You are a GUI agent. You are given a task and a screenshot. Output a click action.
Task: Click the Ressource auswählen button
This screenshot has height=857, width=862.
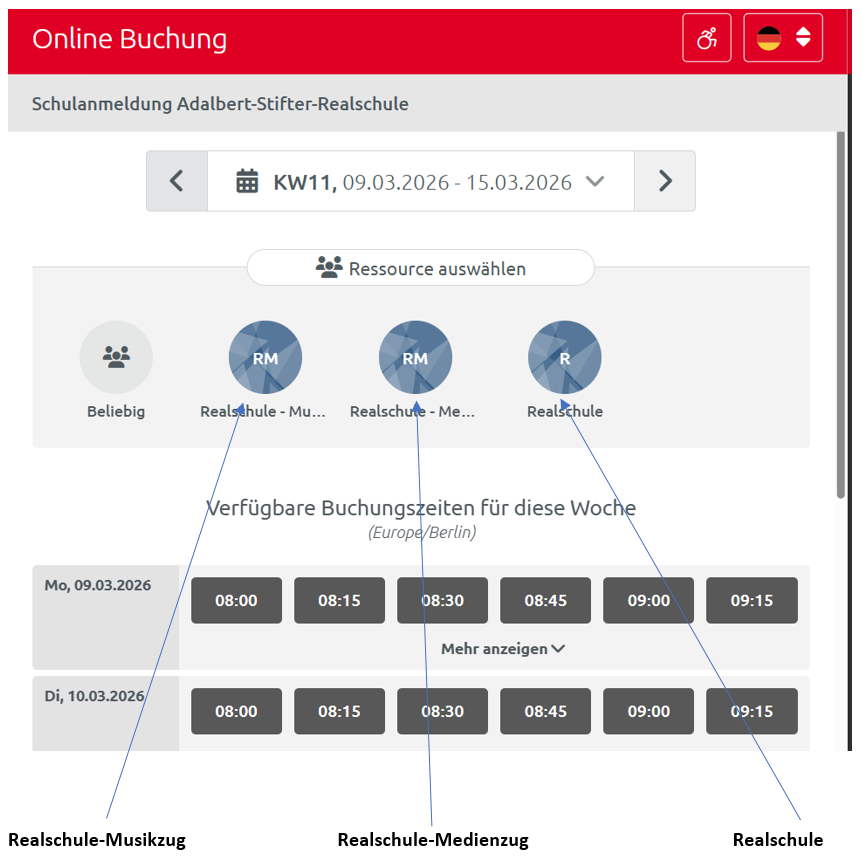pos(421,268)
